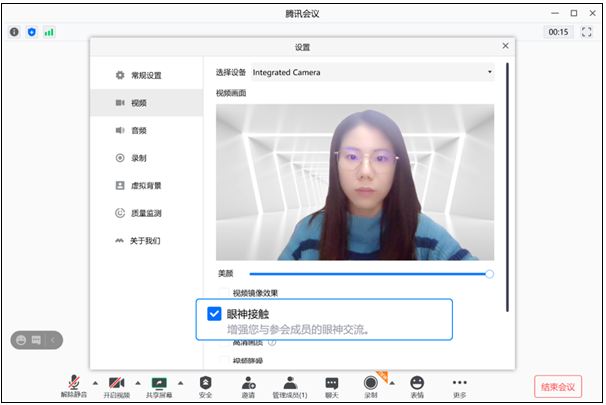This screenshot has width=606, height=405.
Task: Open 录制 in the settings sidebar
Action: (146, 158)
